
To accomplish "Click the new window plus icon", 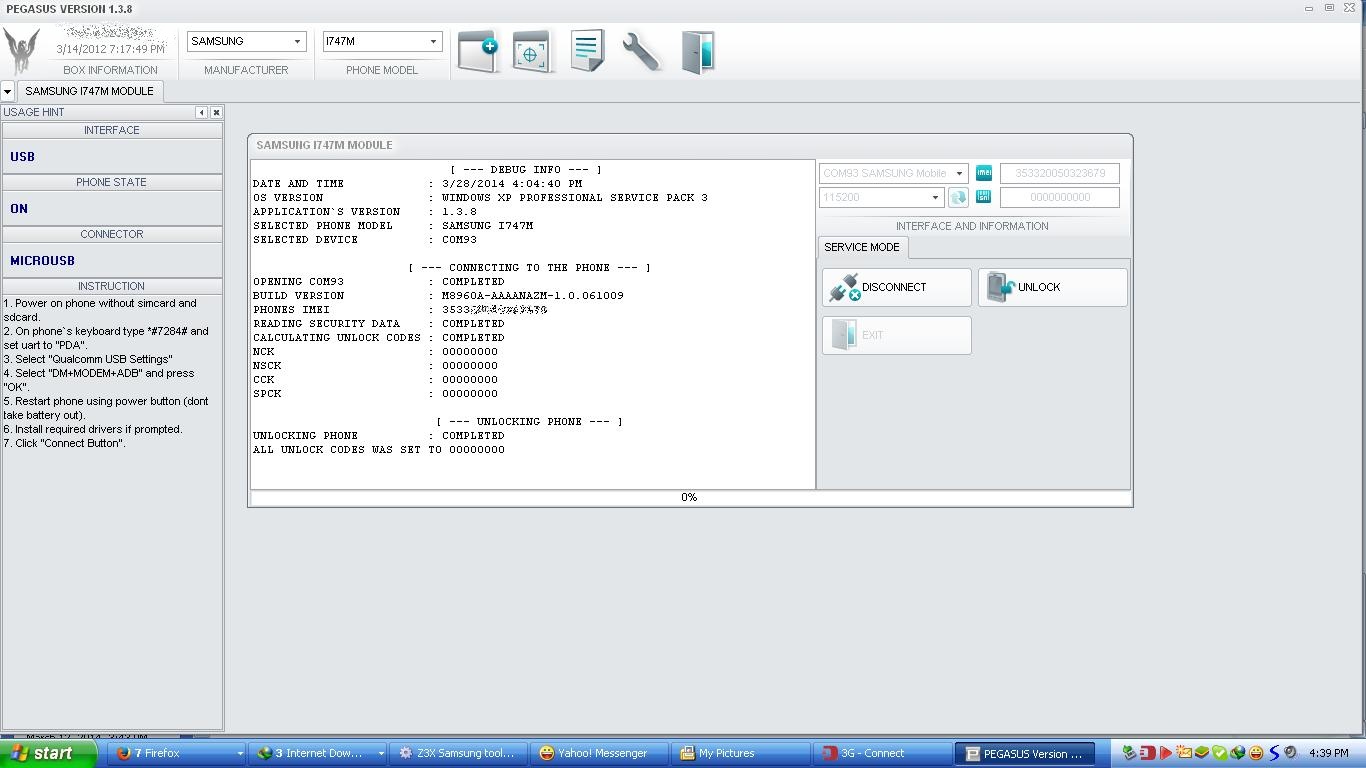I will [x=478, y=51].
